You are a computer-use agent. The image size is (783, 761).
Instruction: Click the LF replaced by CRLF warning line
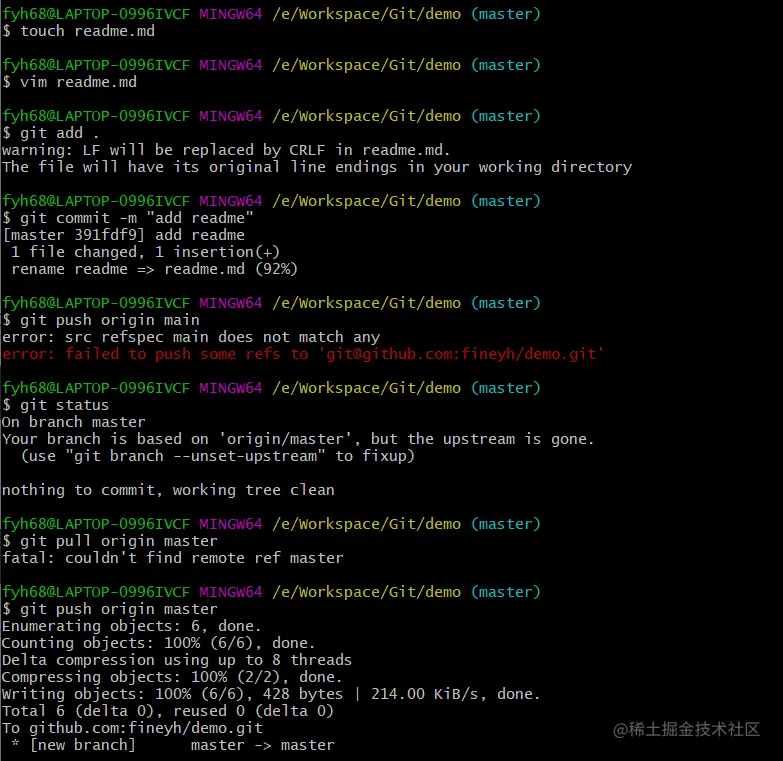coord(226,150)
